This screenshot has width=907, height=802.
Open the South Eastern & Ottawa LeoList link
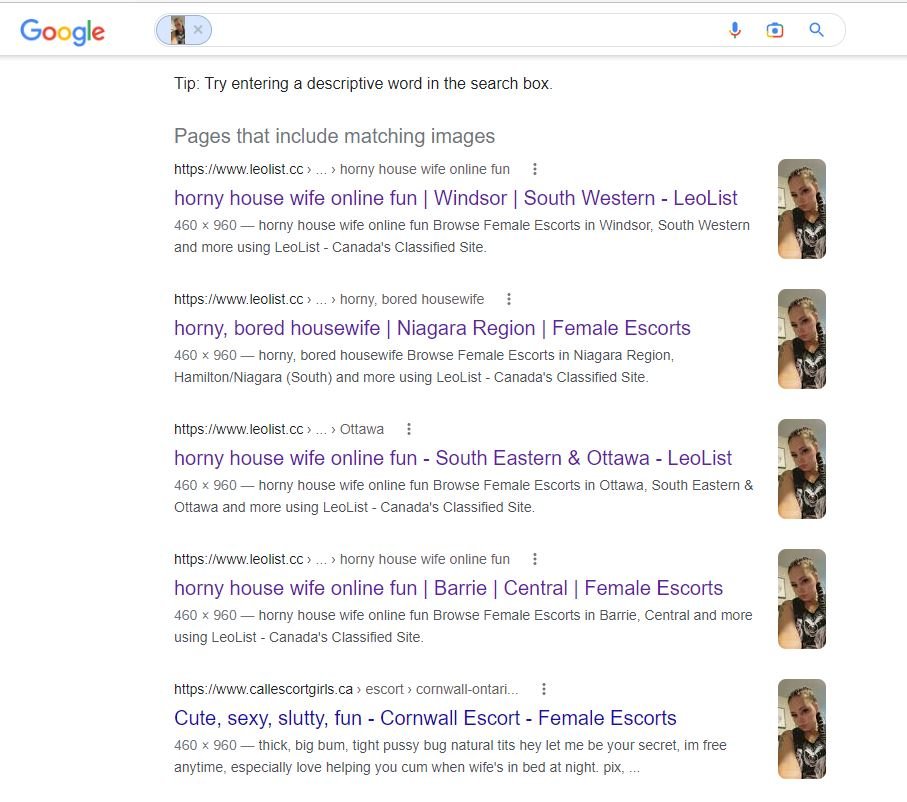[x=452, y=458]
